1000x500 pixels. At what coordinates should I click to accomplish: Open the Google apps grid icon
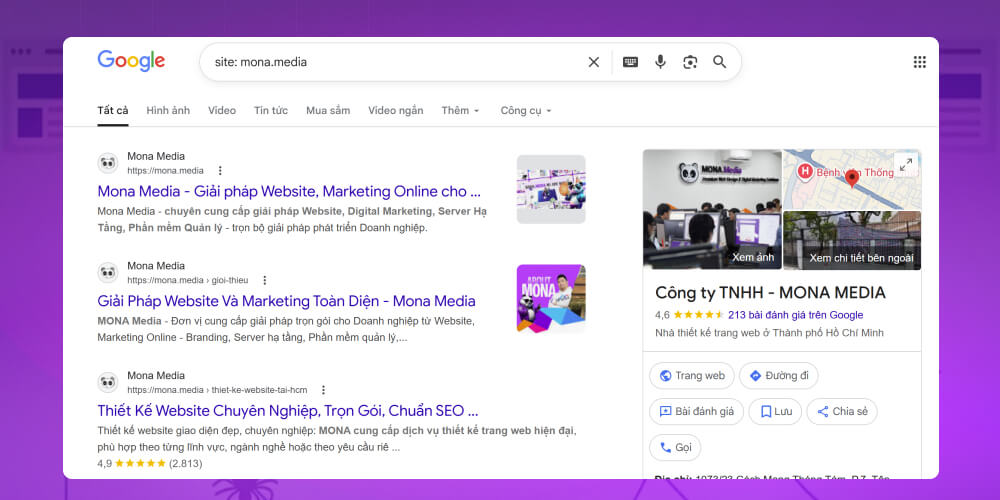pyautogui.click(x=919, y=62)
